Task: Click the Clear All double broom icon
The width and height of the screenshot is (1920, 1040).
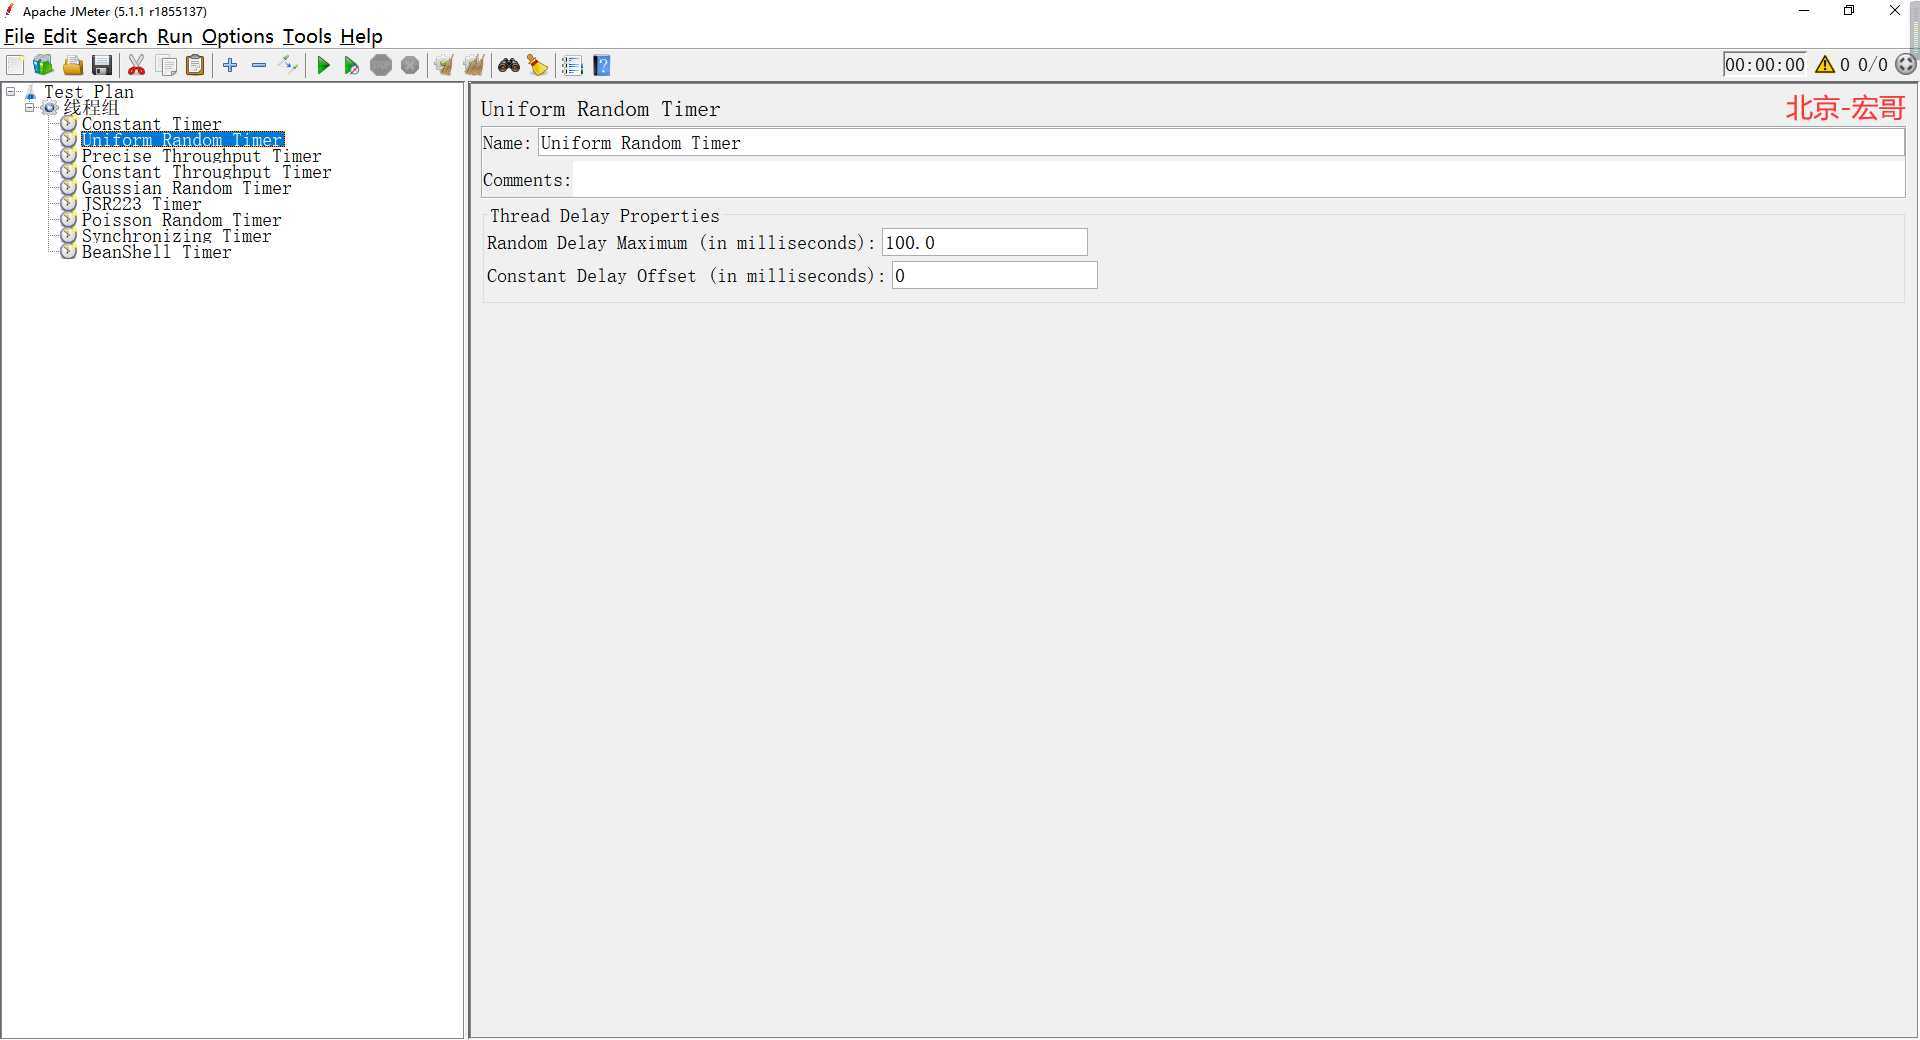Action: 474,65
